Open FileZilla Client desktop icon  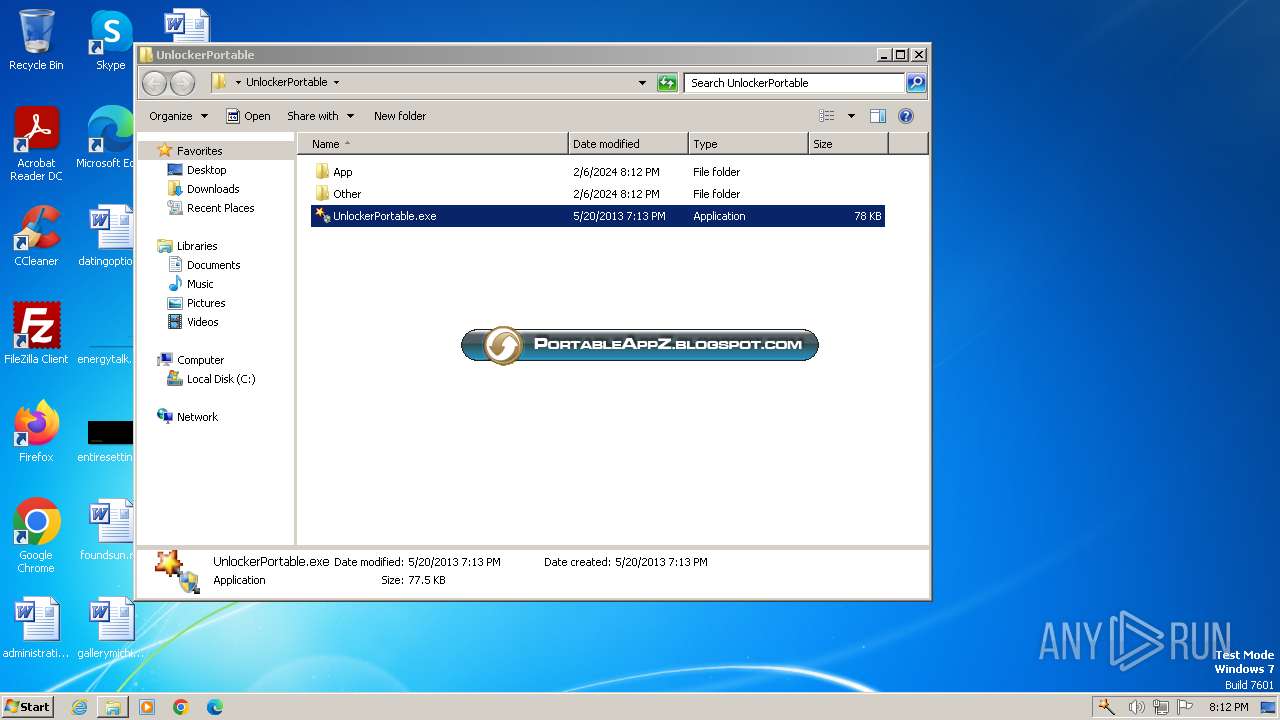coord(36,334)
